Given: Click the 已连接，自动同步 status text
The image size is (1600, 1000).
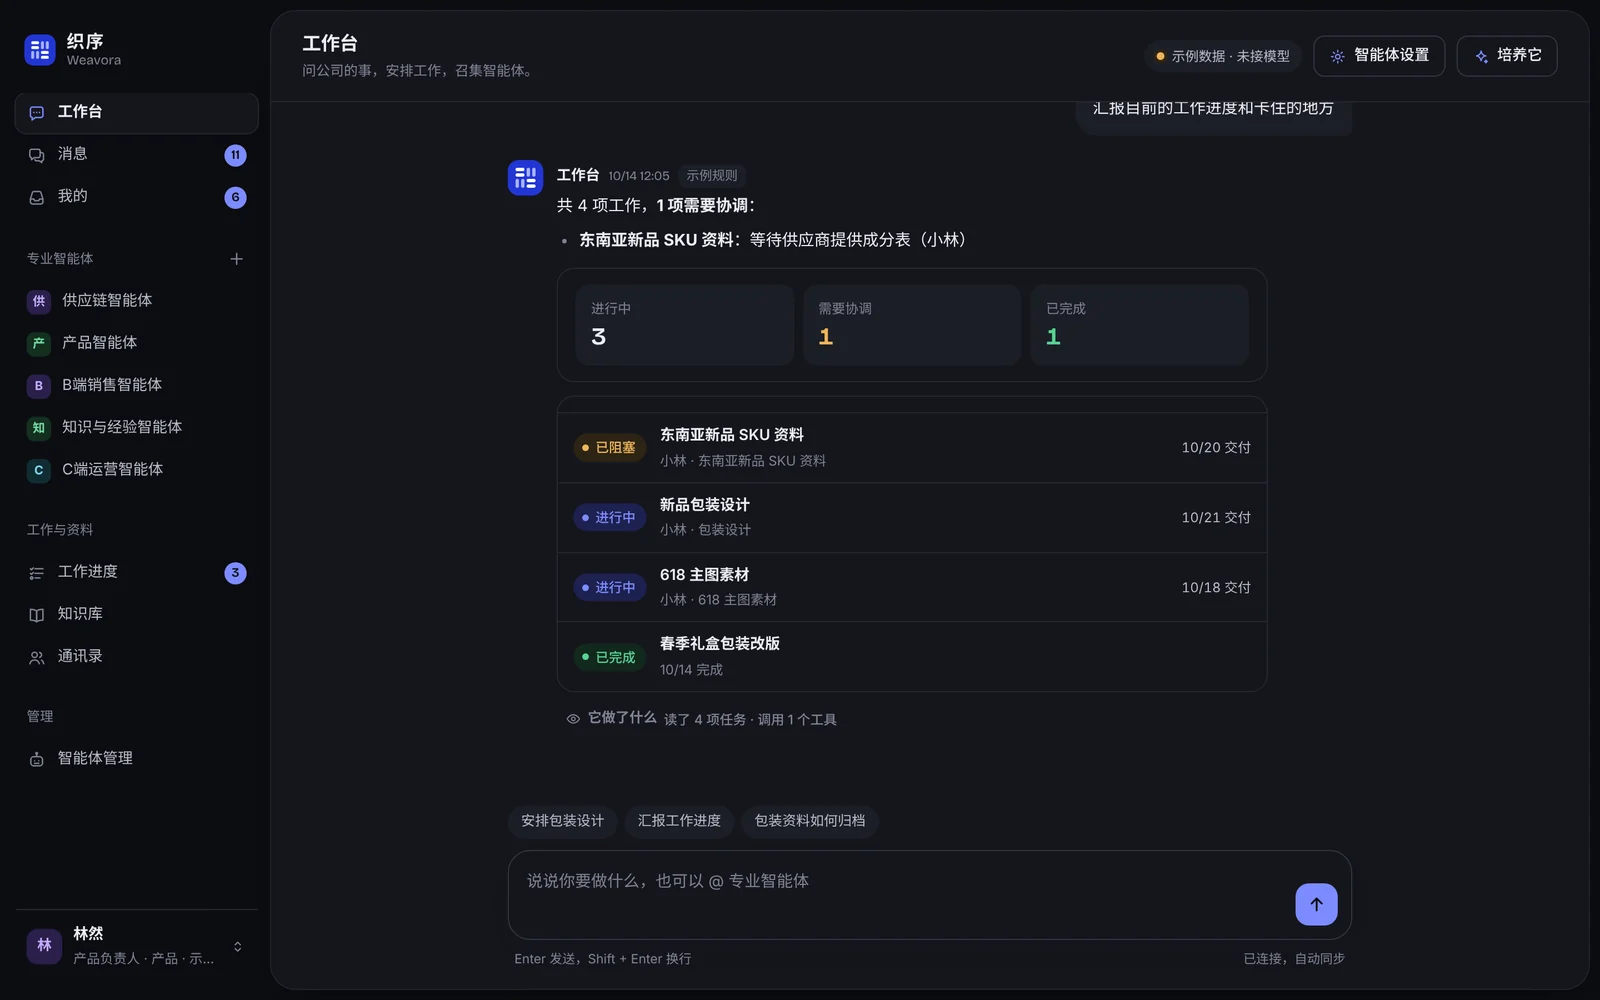Looking at the screenshot, I should click(1294, 959).
